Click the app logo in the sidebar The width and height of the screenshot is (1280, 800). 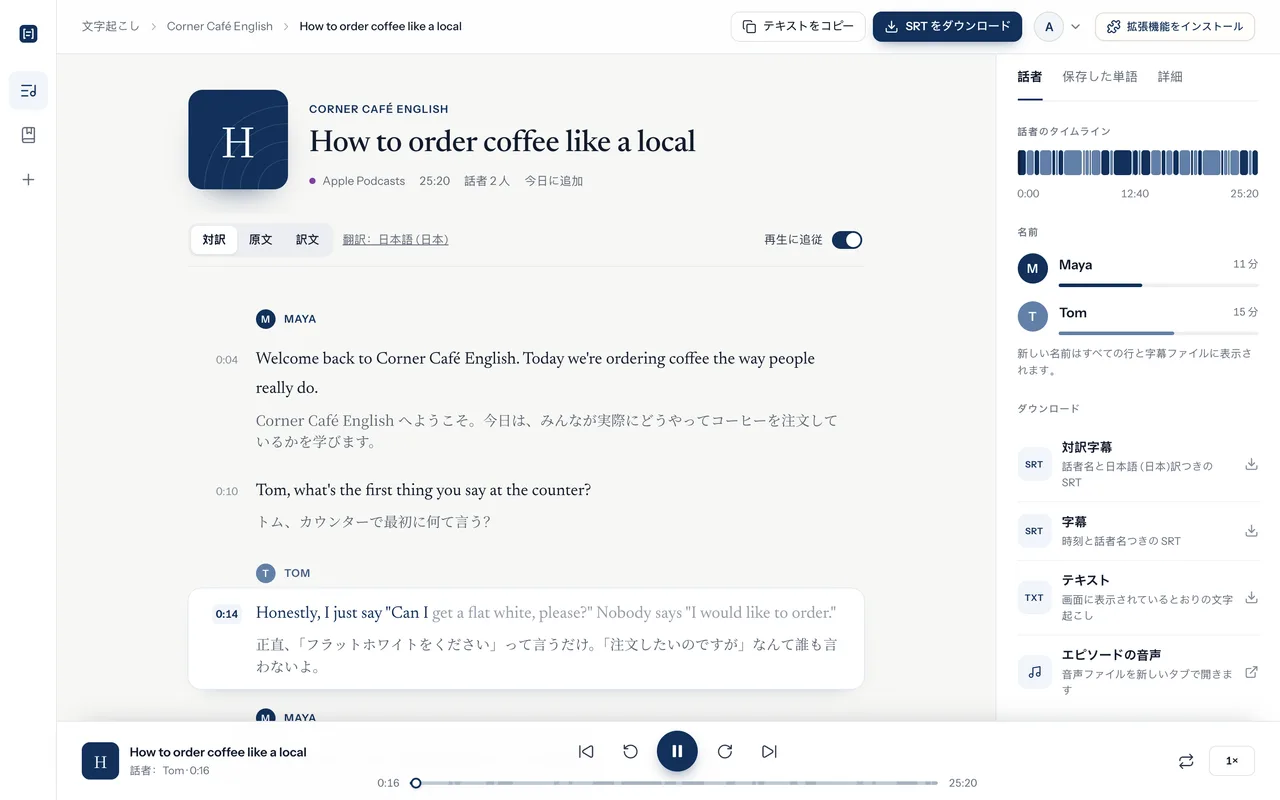(x=28, y=34)
